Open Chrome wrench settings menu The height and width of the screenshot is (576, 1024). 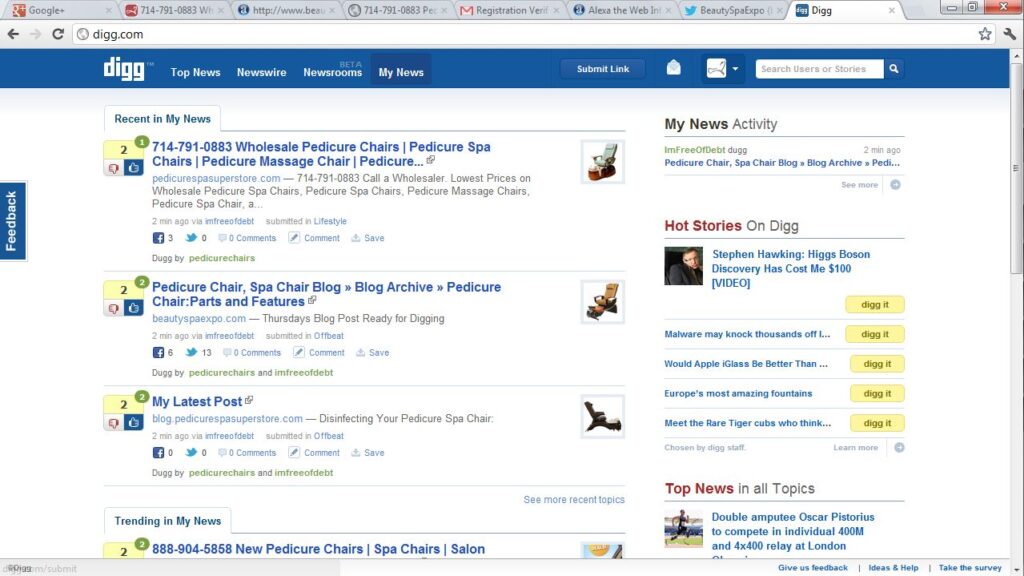pyautogui.click(x=1010, y=34)
